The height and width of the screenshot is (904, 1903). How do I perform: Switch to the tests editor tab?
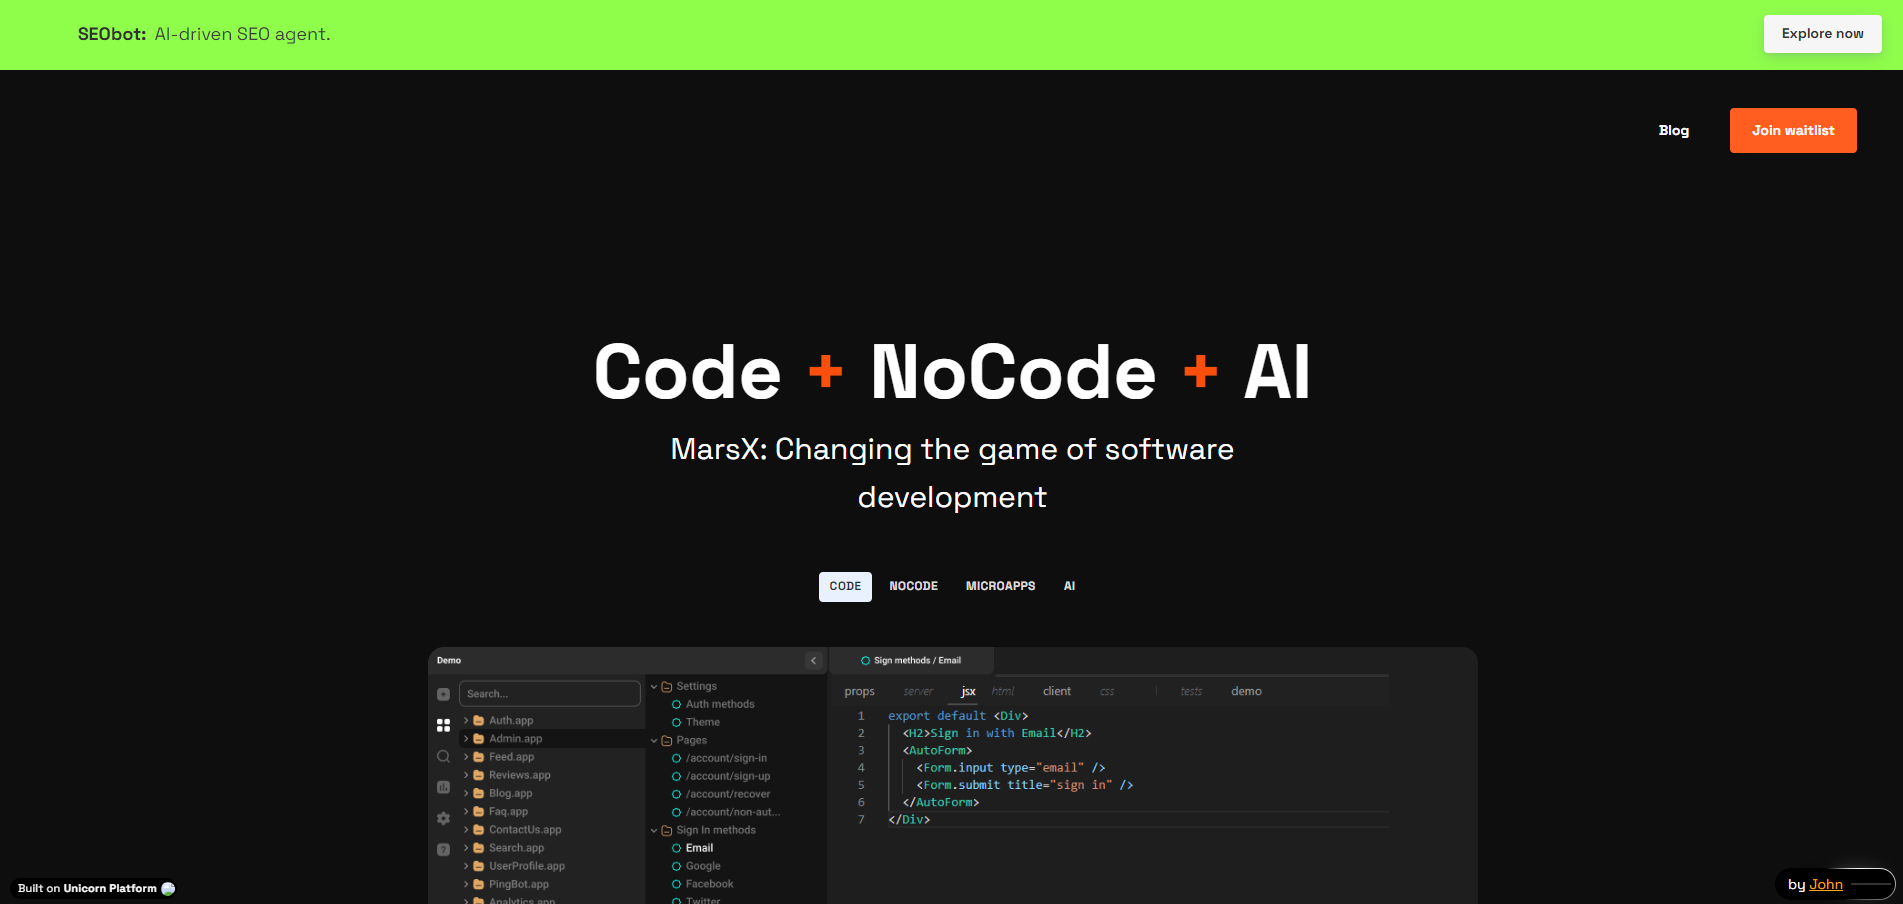(1191, 692)
